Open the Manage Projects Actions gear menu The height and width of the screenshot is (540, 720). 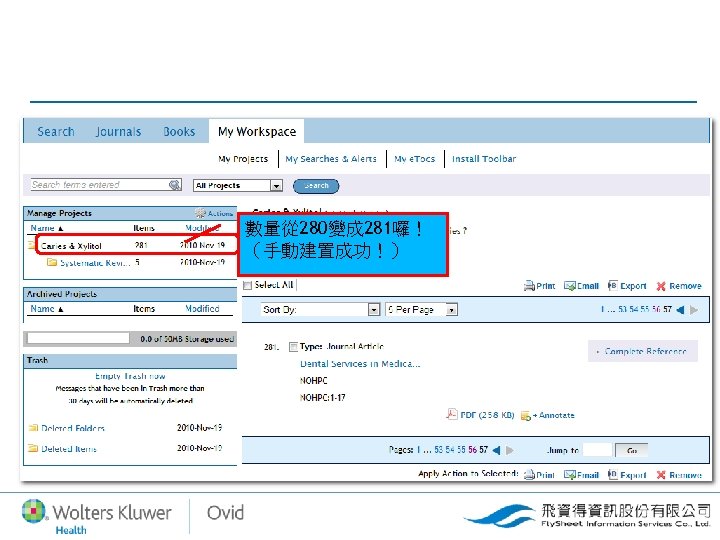(x=214, y=213)
